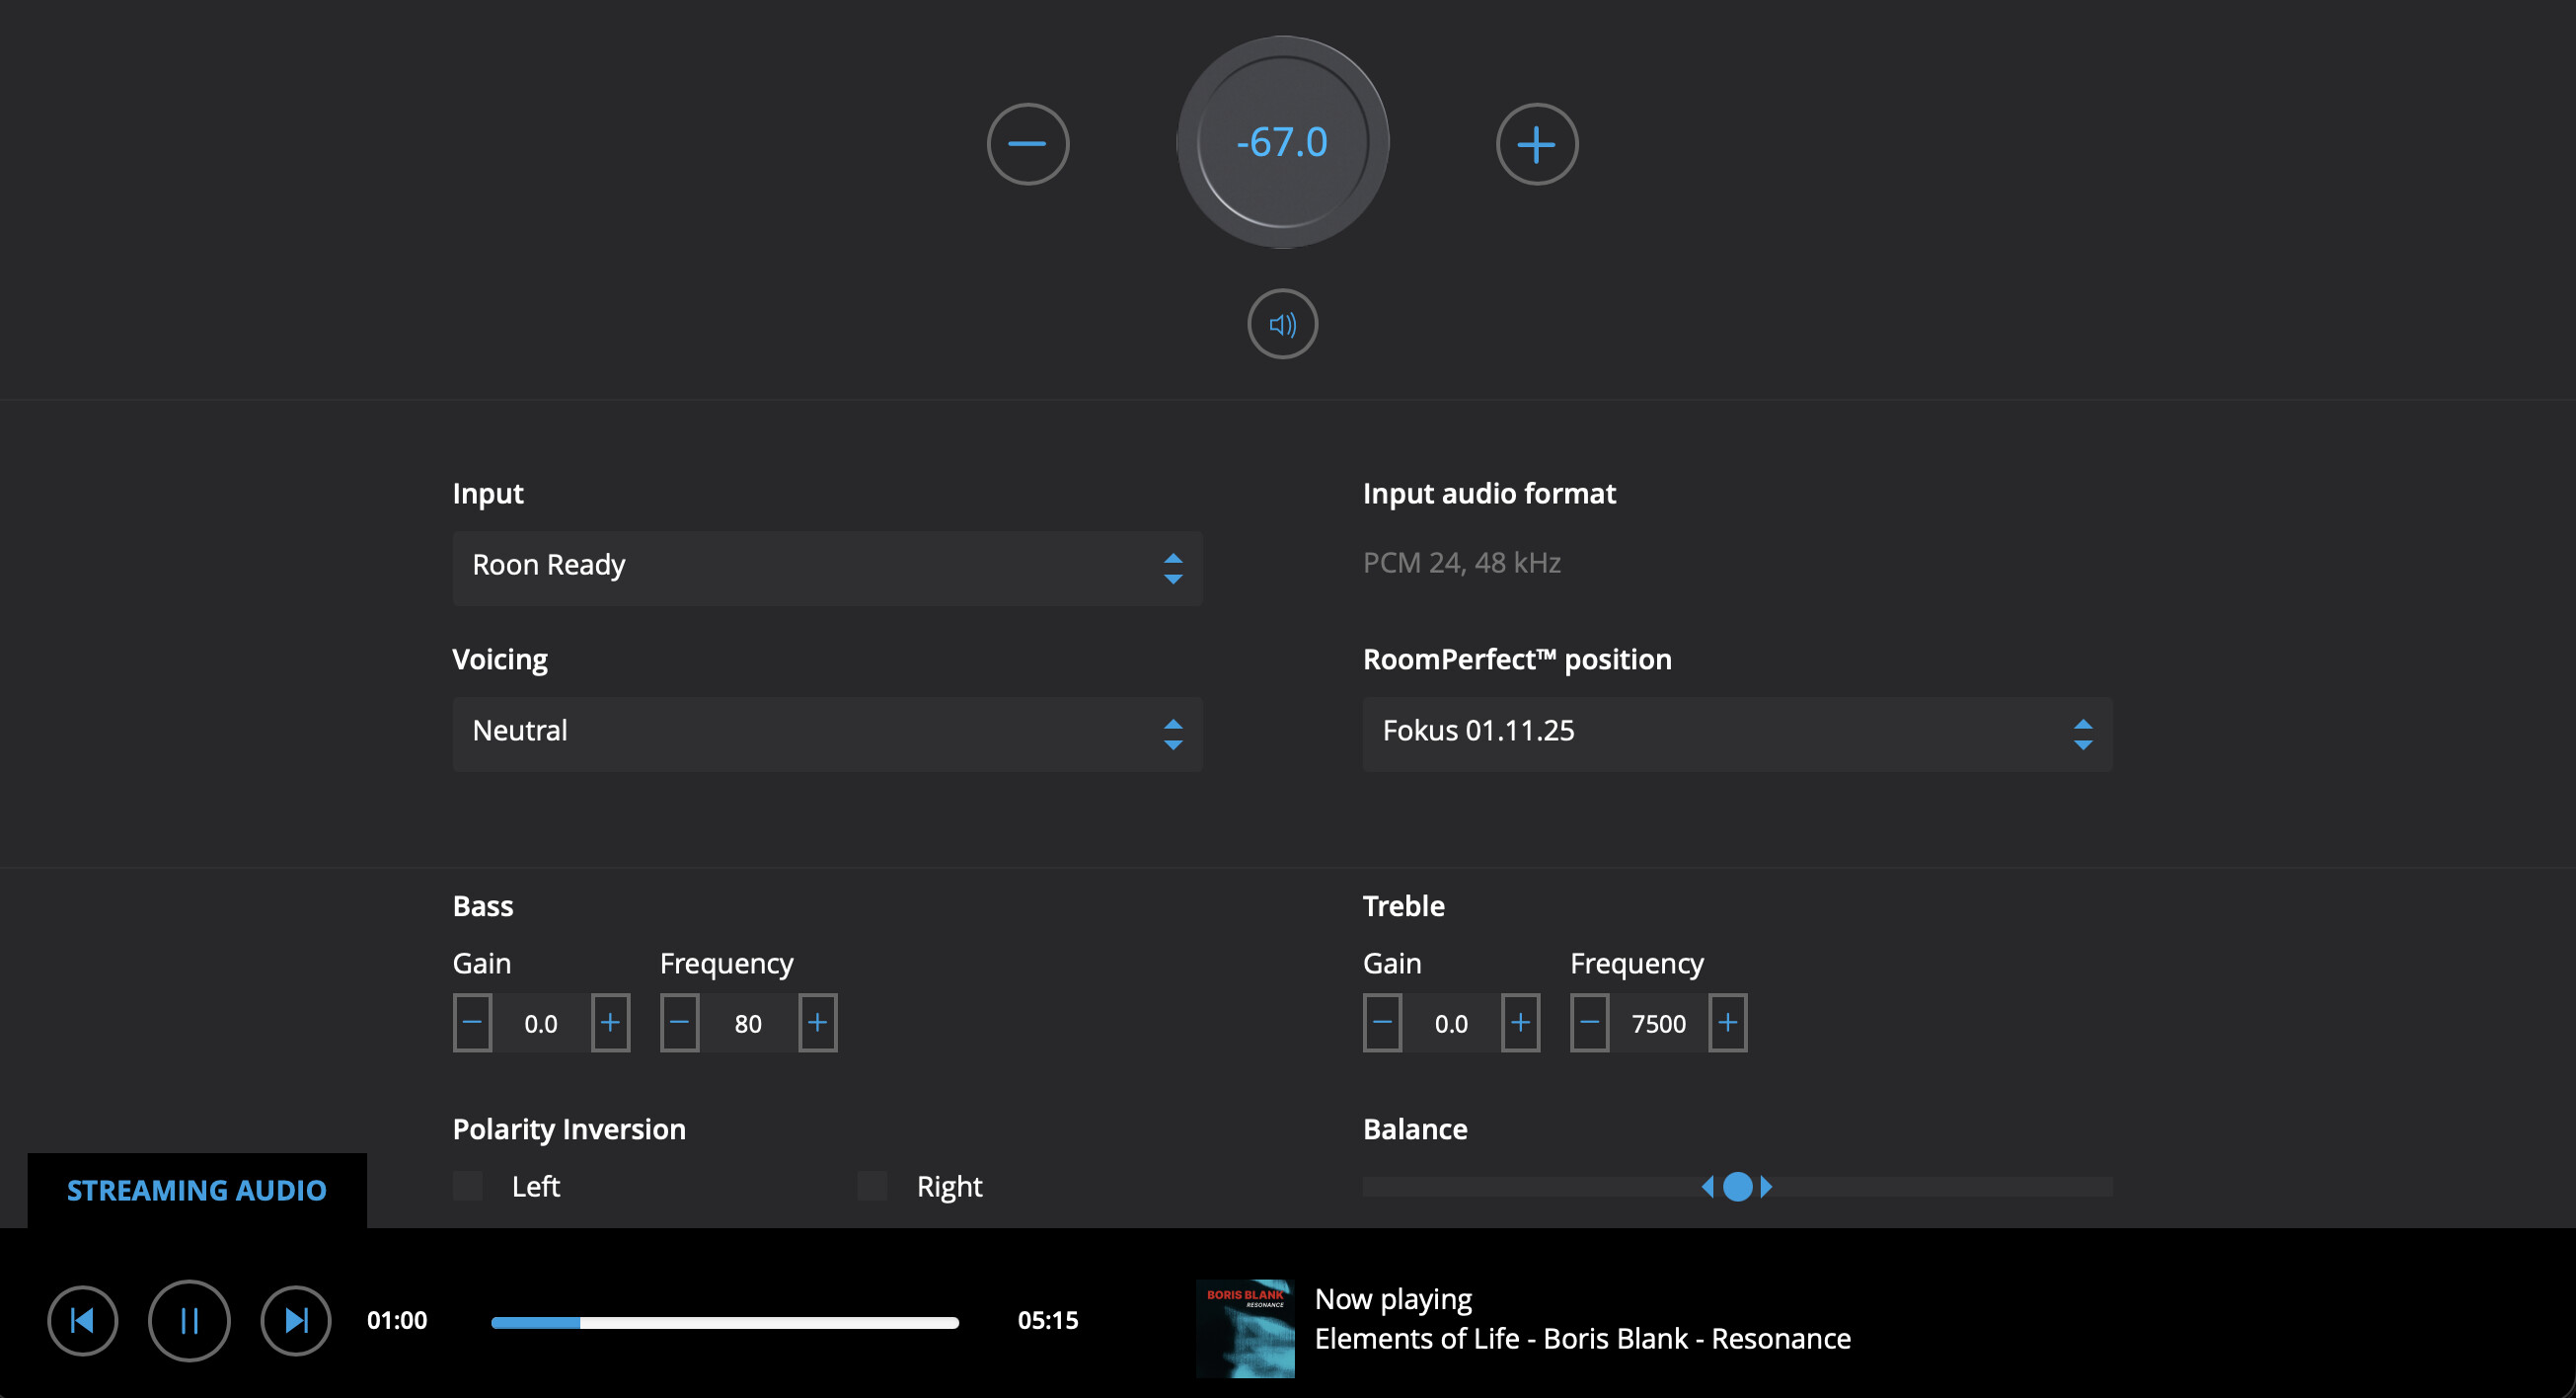The width and height of the screenshot is (2576, 1398).
Task: Increase the Bass gain value
Action: point(610,1022)
